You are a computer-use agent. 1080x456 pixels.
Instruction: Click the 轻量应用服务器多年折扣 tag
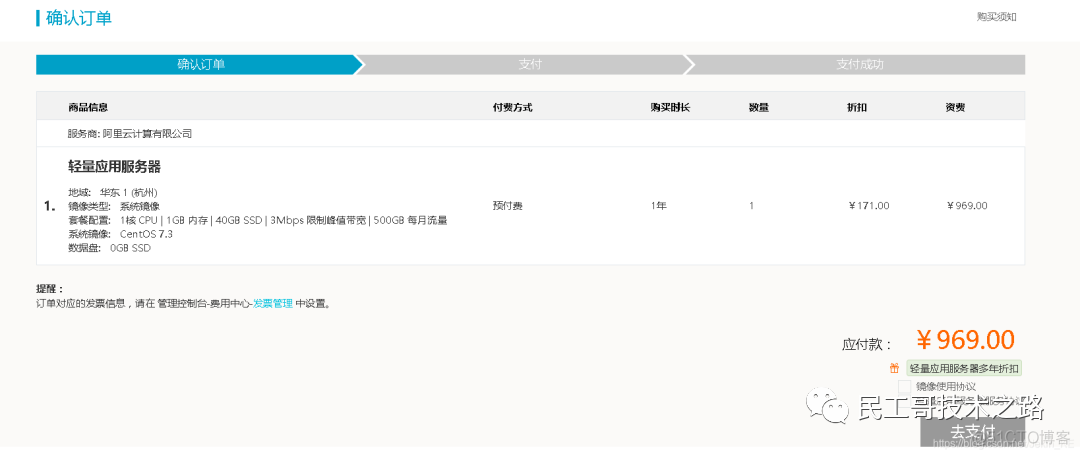point(964,369)
